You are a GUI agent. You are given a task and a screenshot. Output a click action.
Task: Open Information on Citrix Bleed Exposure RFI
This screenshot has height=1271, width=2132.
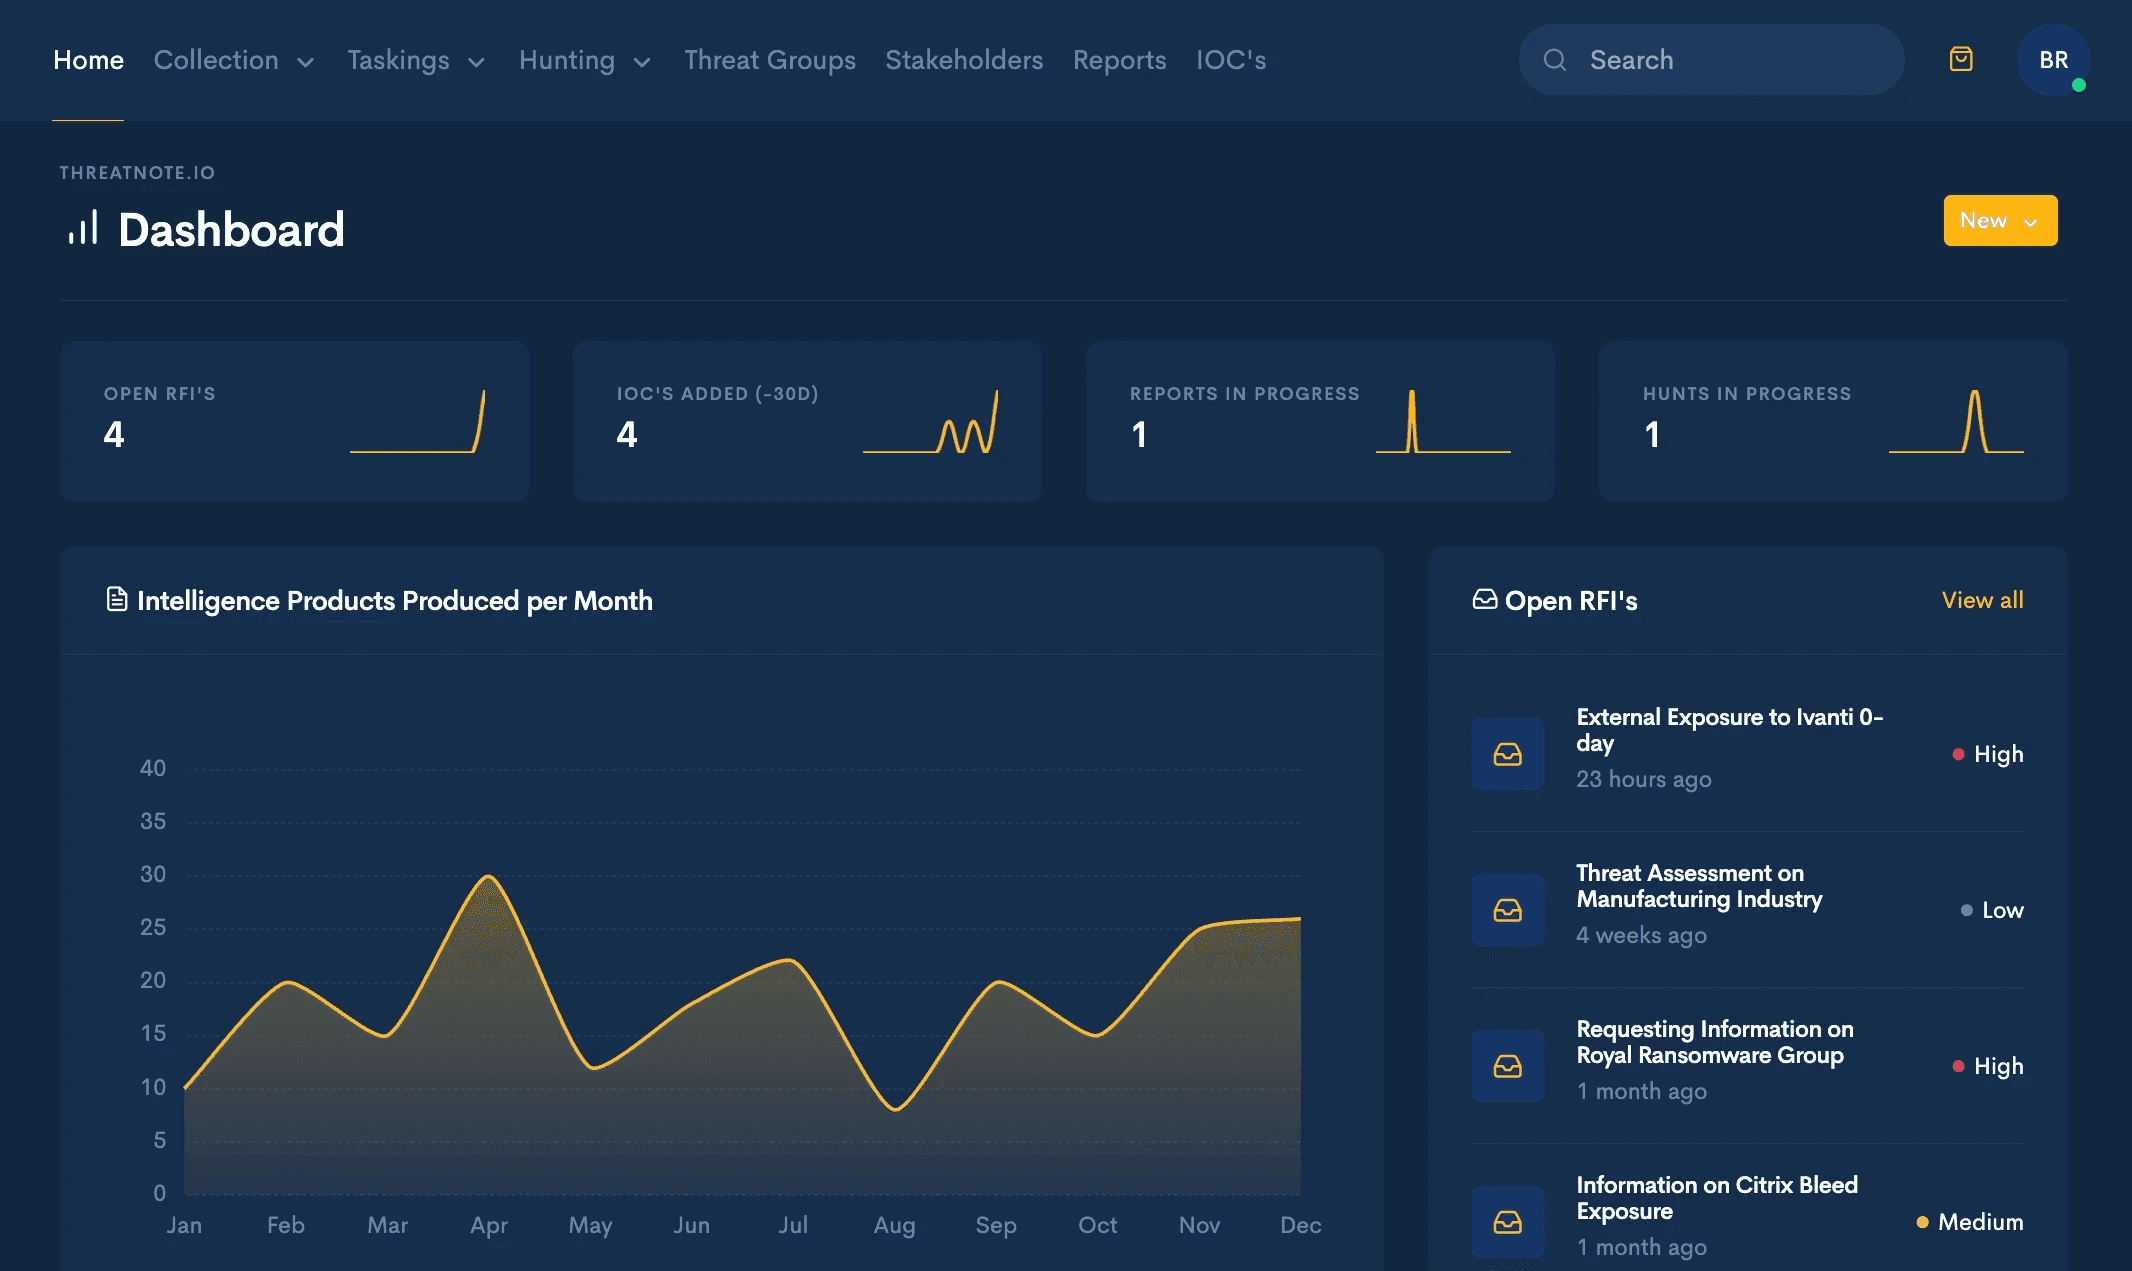[1717, 1198]
